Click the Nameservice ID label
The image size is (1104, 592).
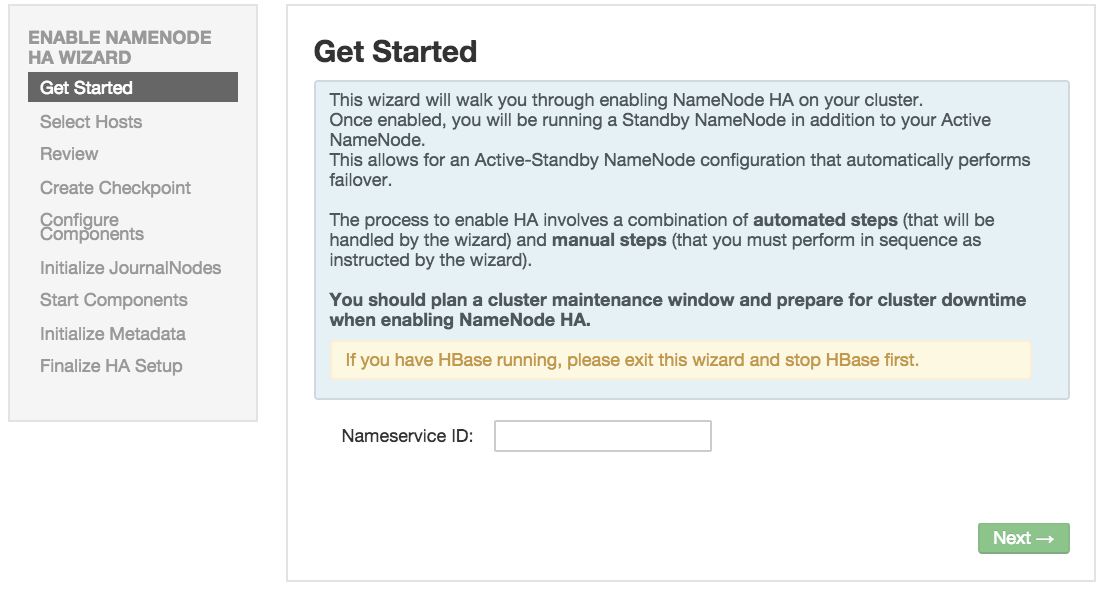click(x=407, y=436)
